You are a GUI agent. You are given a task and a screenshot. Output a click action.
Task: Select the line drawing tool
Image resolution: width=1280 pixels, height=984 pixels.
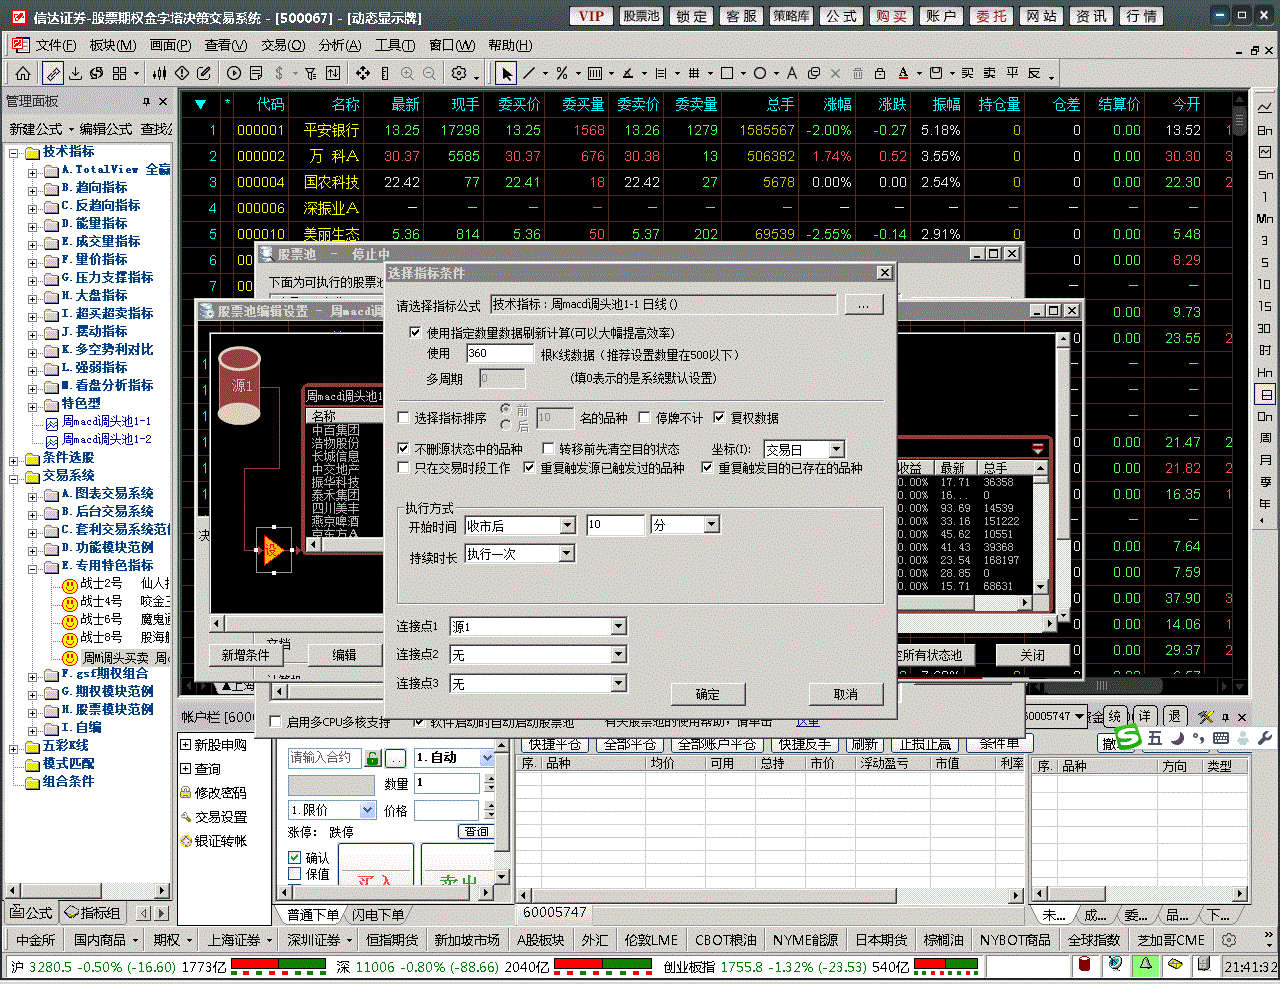click(529, 73)
